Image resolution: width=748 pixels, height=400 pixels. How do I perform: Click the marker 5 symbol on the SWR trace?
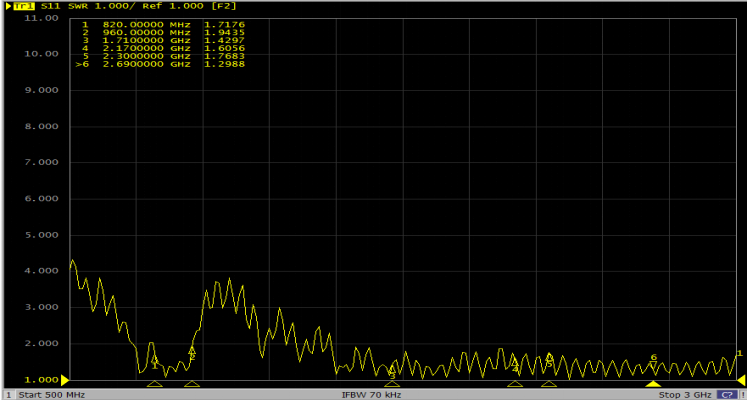[x=549, y=360]
